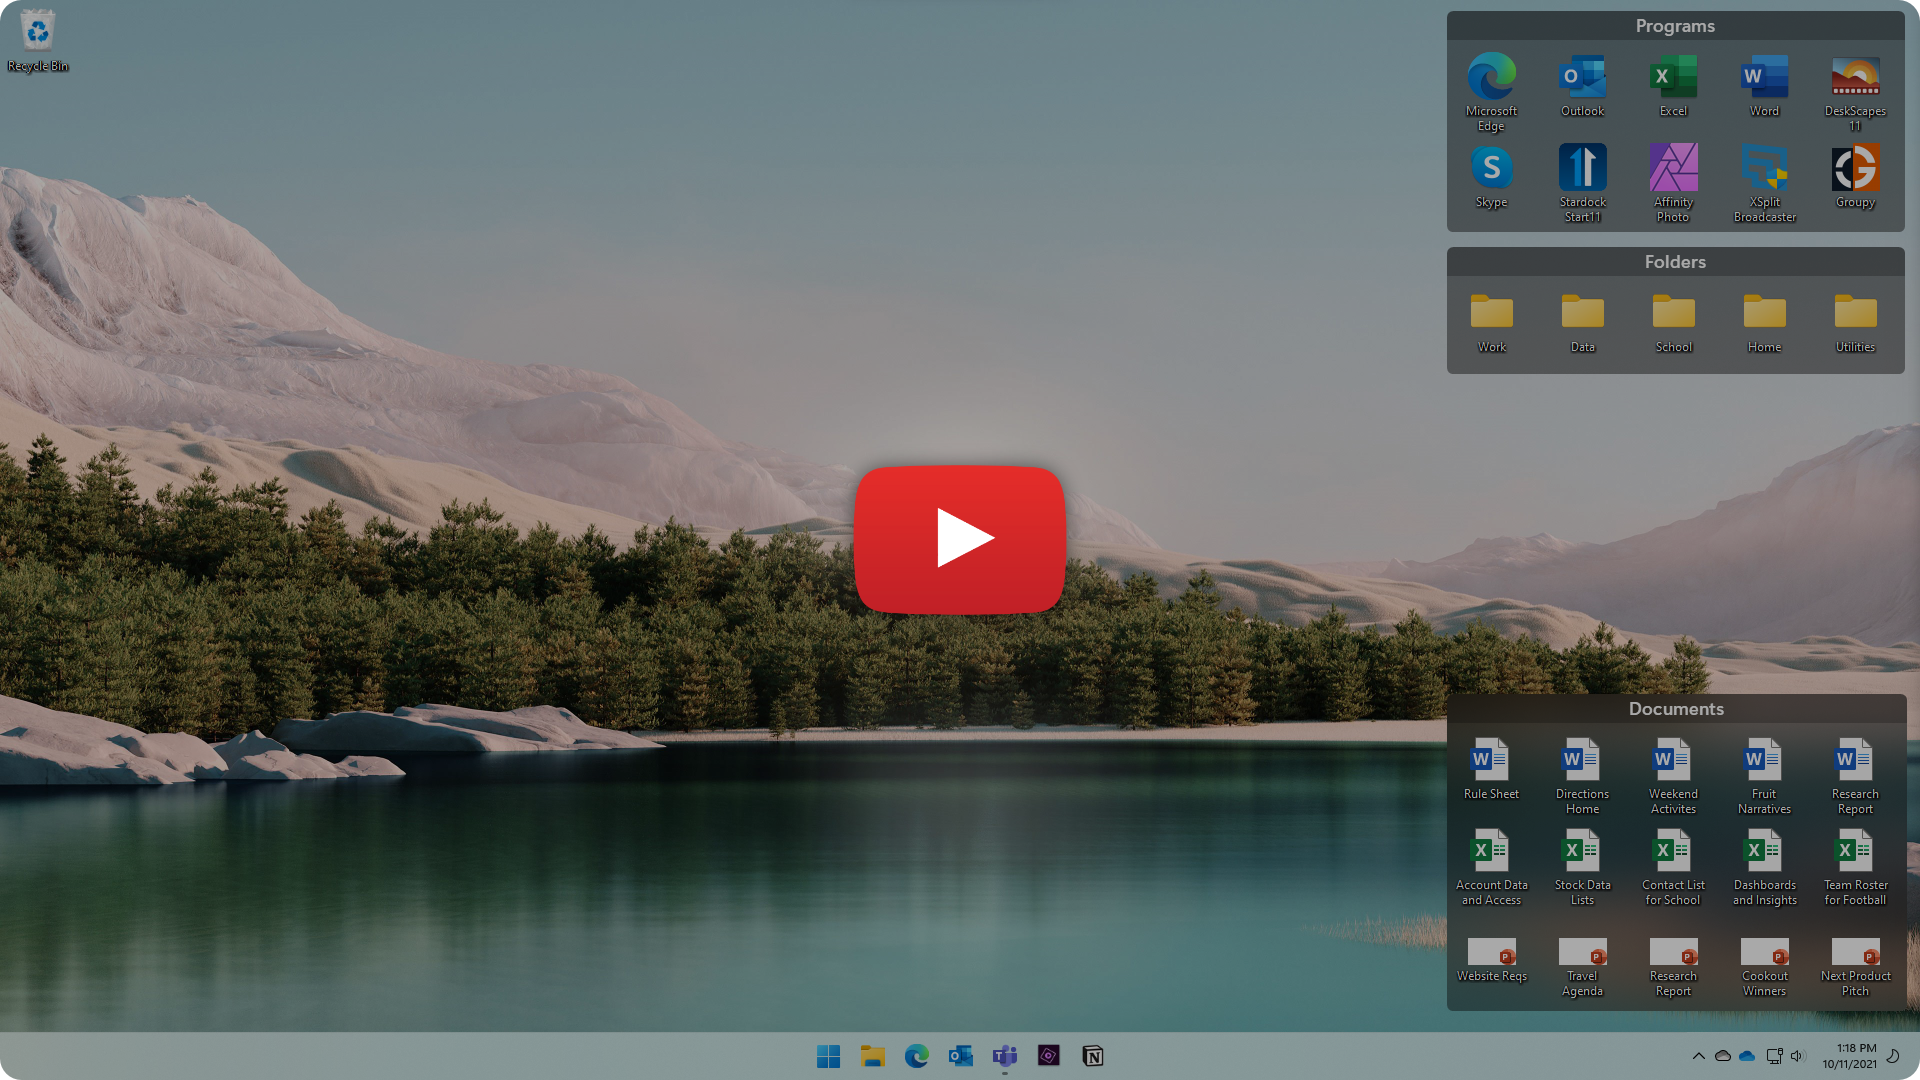Screen dimensions: 1920x1080
Task: Click the Programs panel header
Action: 1675,25
